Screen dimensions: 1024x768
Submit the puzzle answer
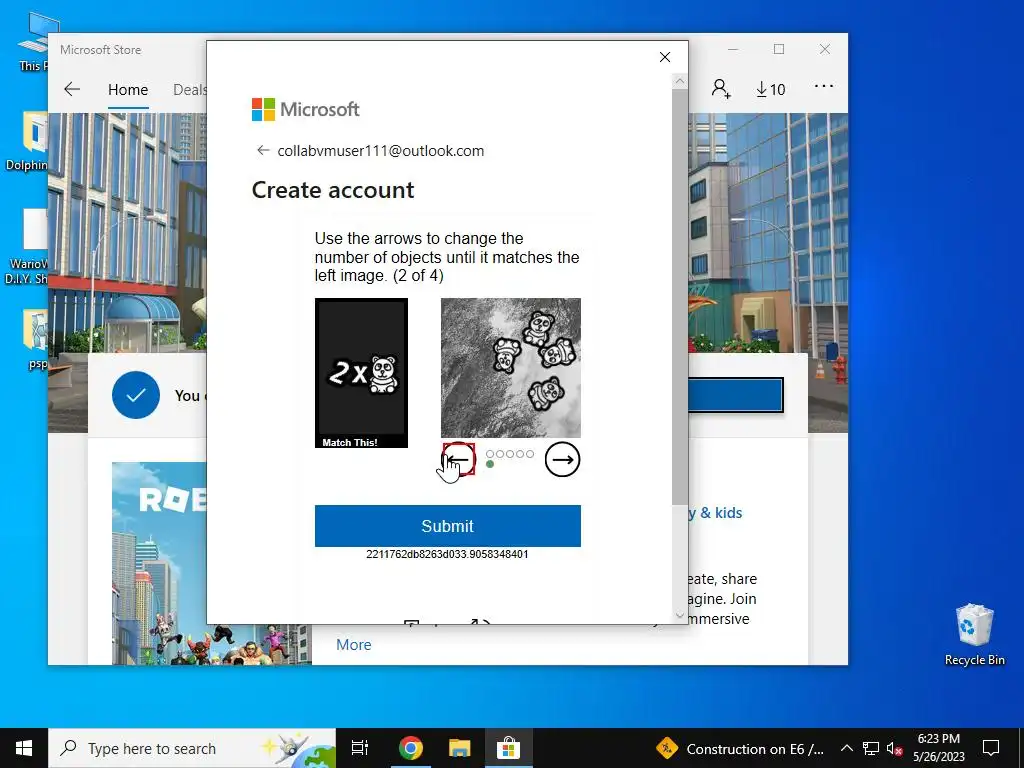click(447, 526)
